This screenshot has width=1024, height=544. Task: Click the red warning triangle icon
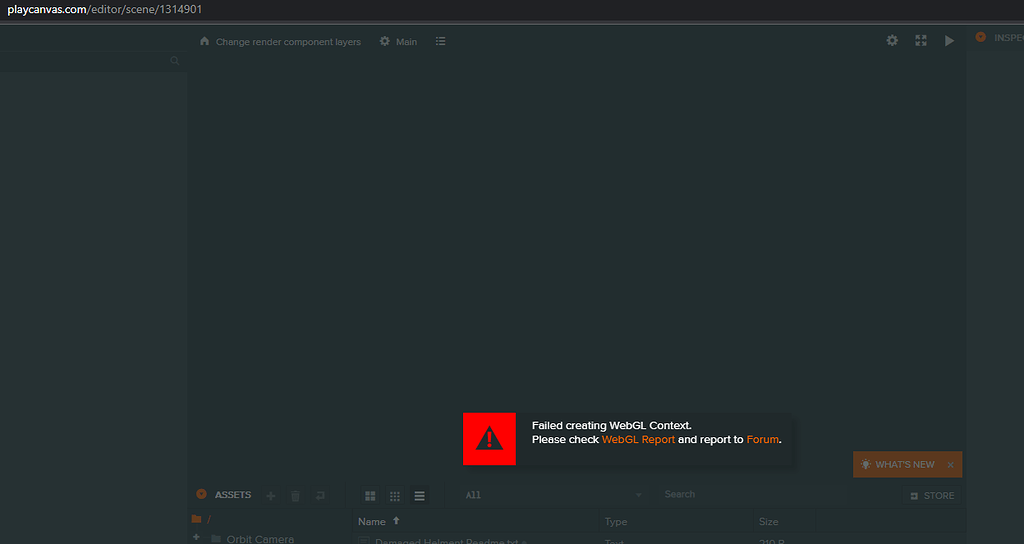pyautogui.click(x=489, y=439)
